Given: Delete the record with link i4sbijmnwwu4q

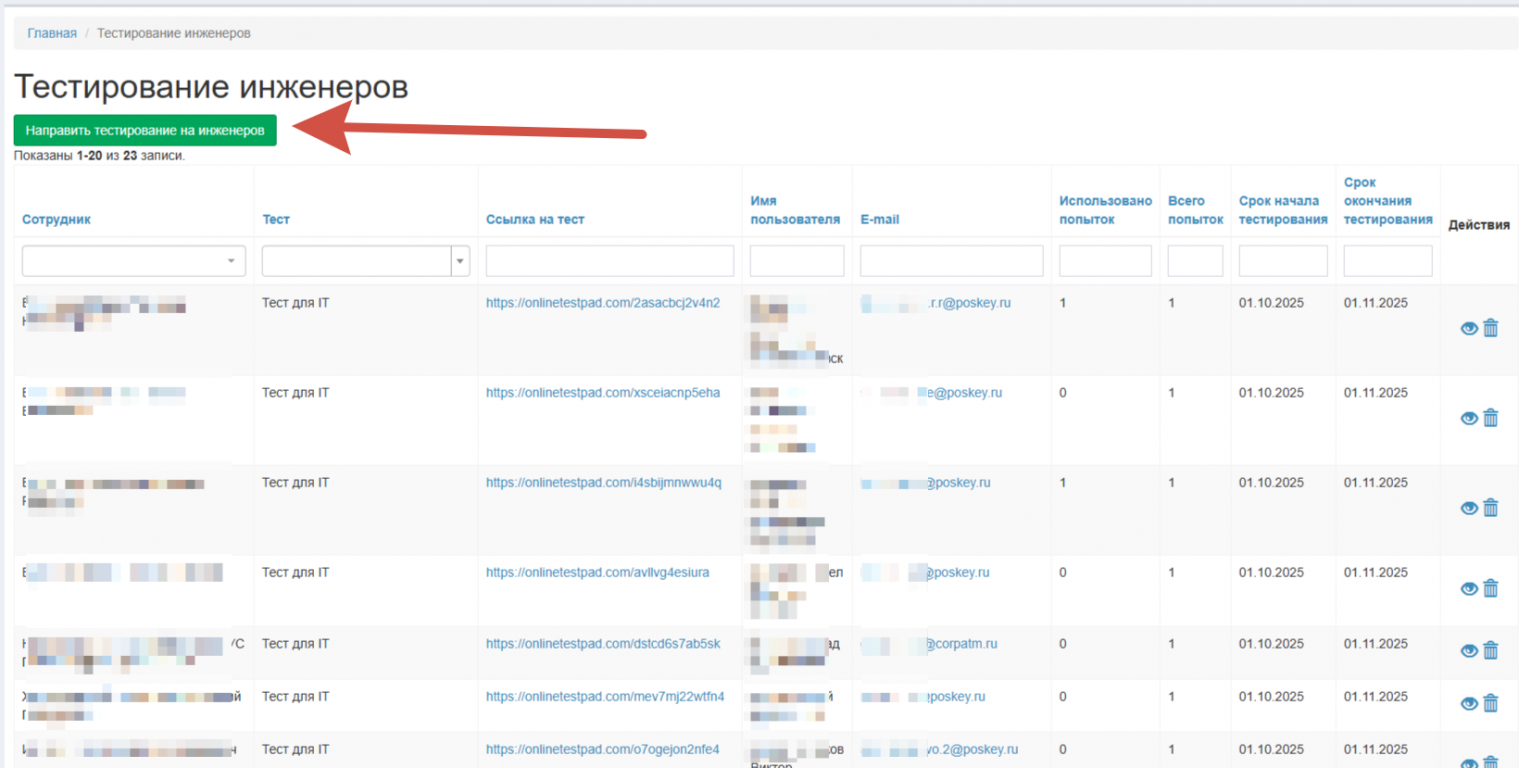Looking at the screenshot, I should (x=1490, y=508).
